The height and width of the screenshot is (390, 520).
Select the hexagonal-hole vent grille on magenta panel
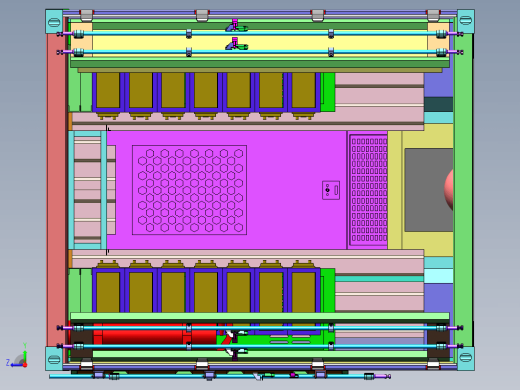189,190
